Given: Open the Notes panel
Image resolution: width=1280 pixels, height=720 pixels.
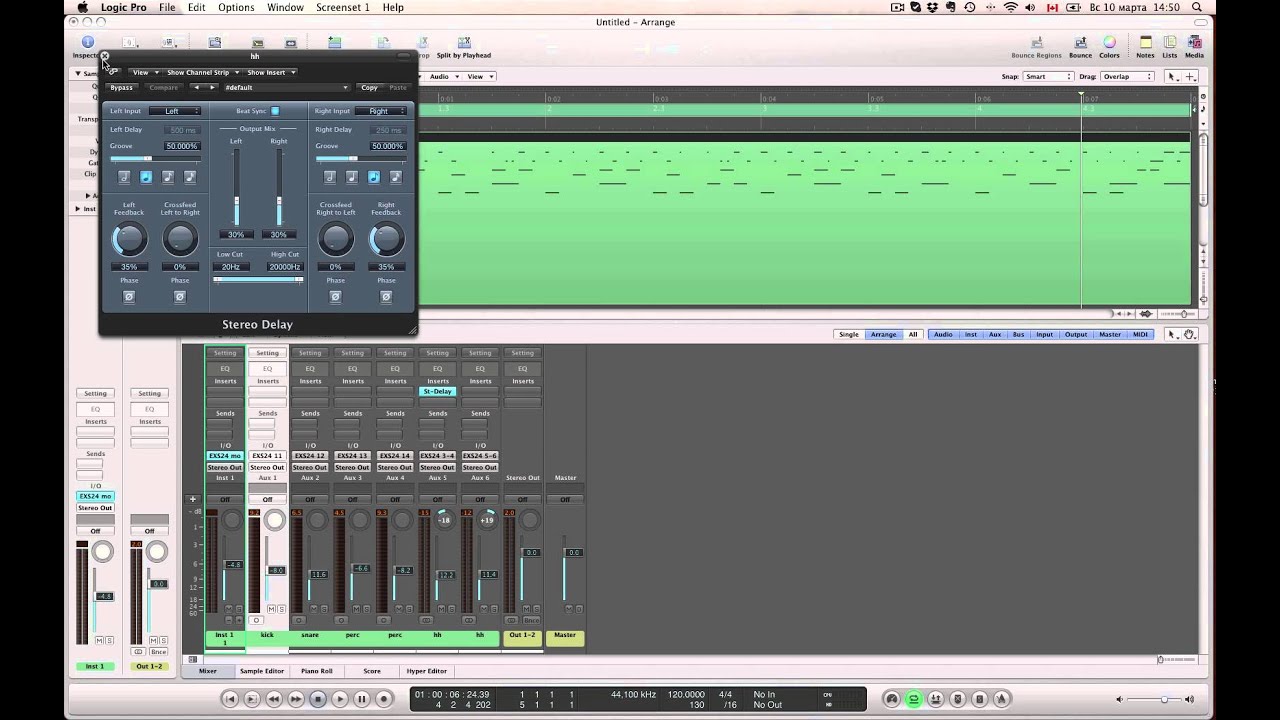Looking at the screenshot, I should (1145, 47).
